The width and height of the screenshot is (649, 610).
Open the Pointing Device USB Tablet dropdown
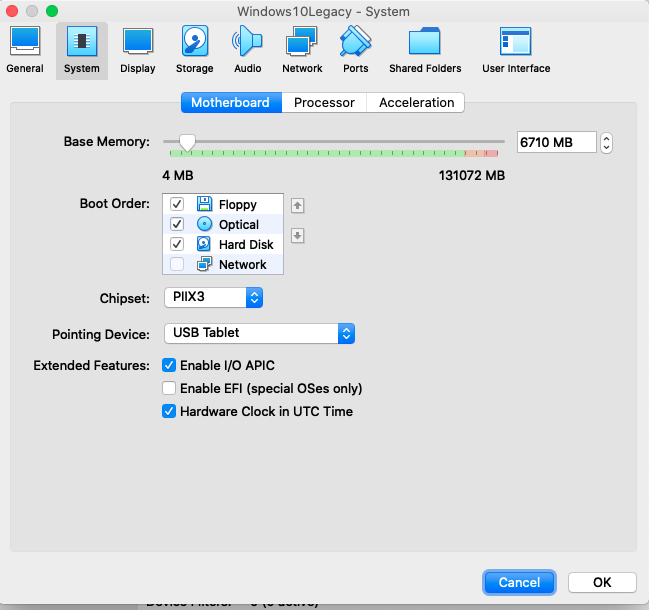[260, 333]
